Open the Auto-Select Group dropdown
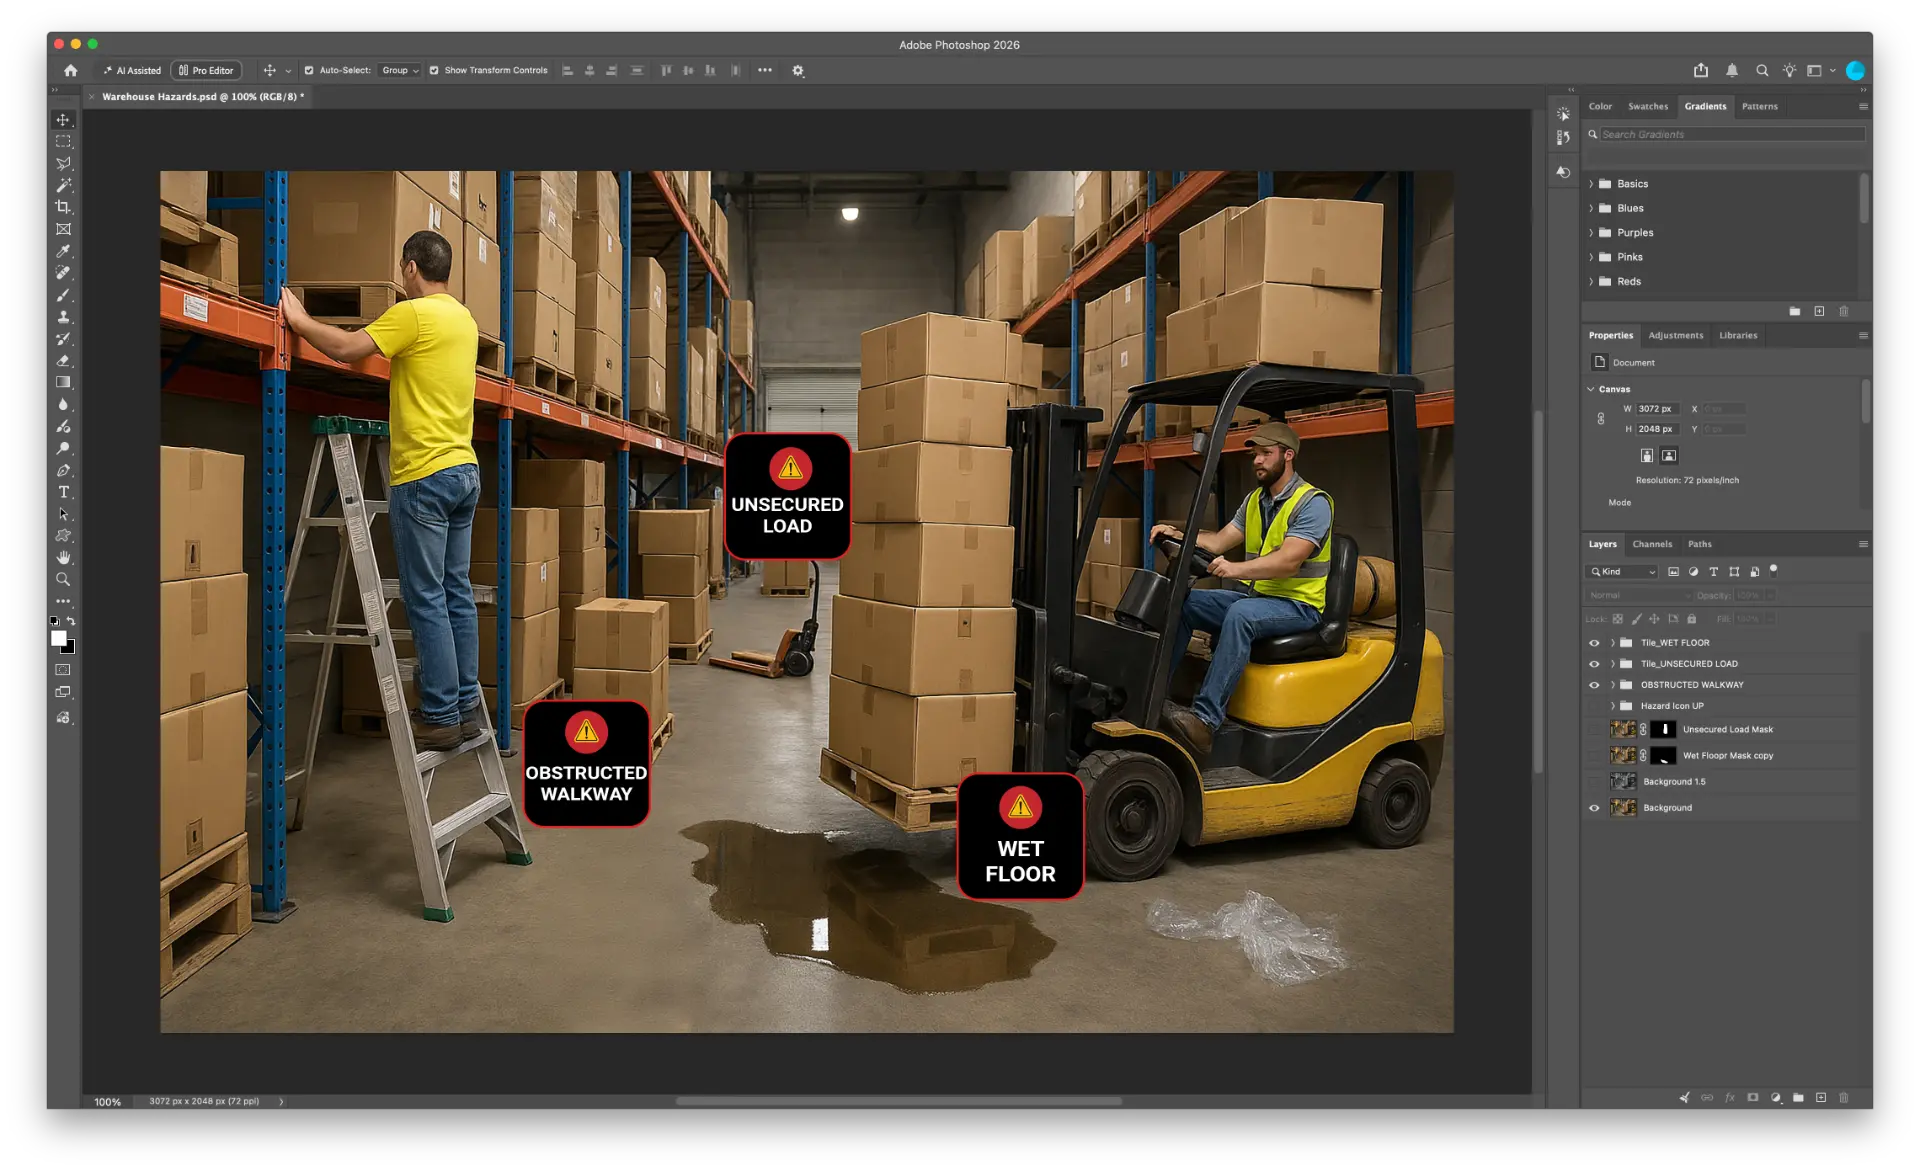The height and width of the screenshot is (1171, 1920). (400, 70)
